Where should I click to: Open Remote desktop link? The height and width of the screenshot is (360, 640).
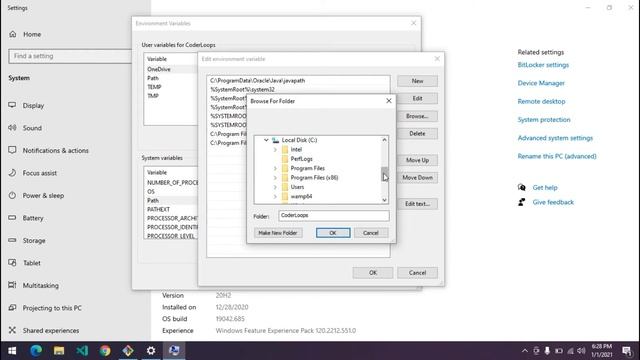click(541, 101)
